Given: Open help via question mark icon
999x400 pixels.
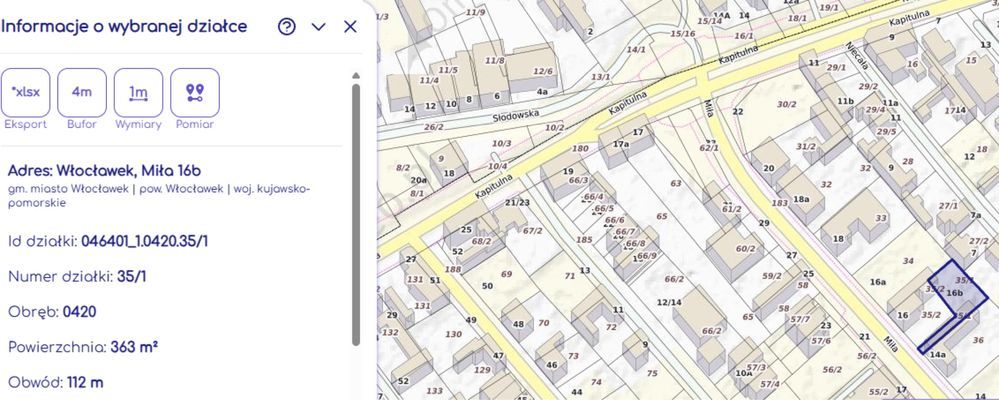Looking at the screenshot, I should (x=287, y=27).
